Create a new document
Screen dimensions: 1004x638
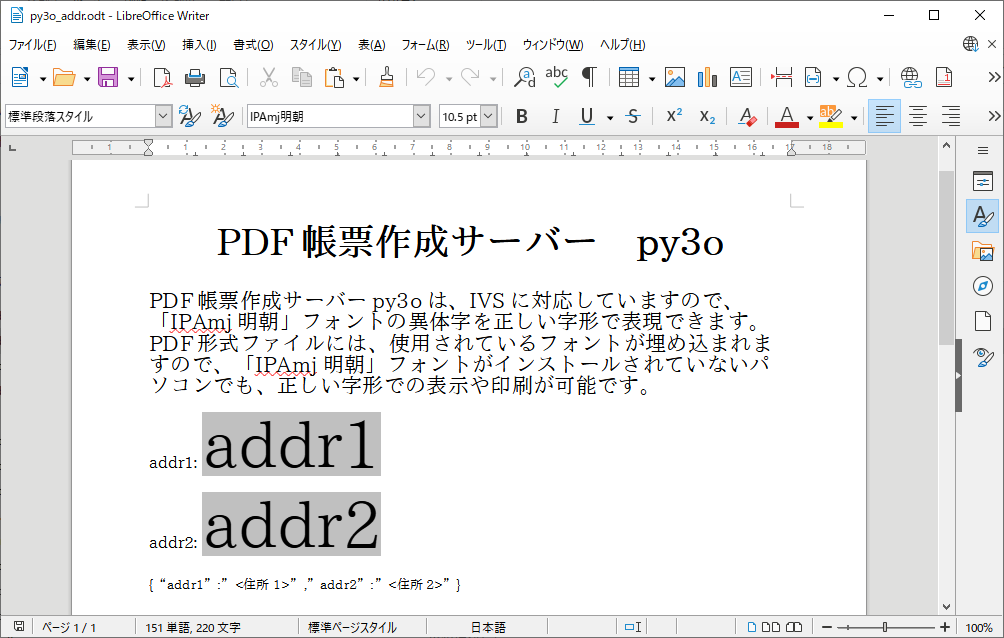[x=20, y=78]
